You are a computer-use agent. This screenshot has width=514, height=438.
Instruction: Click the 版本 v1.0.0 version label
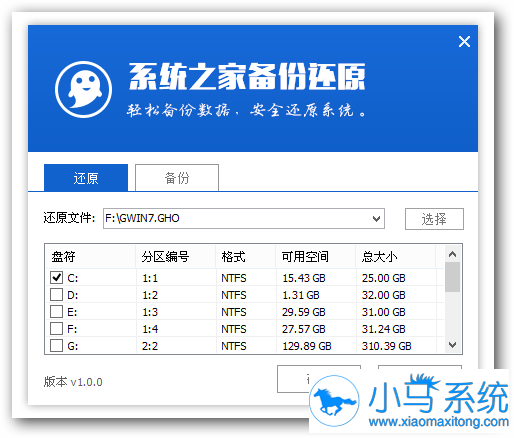(x=73, y=382)
